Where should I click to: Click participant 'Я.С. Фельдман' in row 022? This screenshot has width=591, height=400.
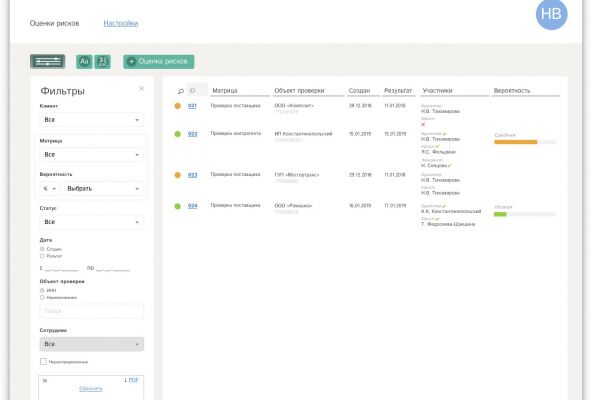pos(438,152)
